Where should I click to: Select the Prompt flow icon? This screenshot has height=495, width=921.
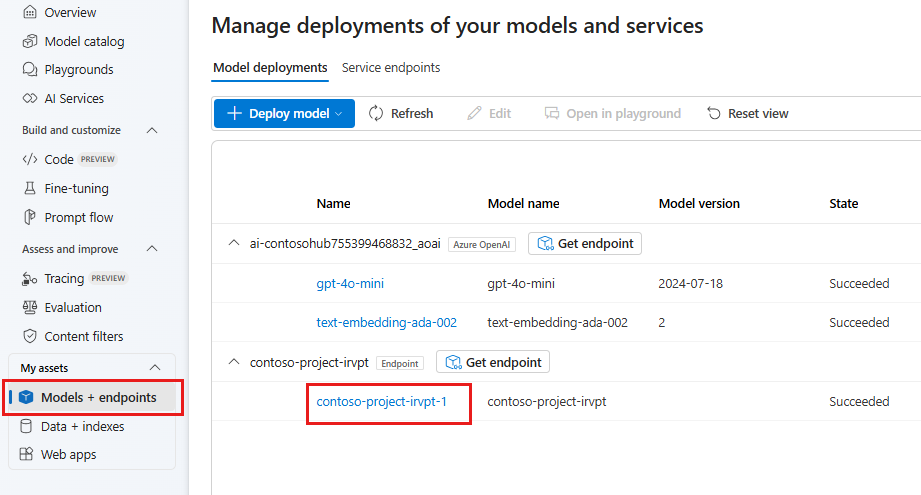(29, 217)
